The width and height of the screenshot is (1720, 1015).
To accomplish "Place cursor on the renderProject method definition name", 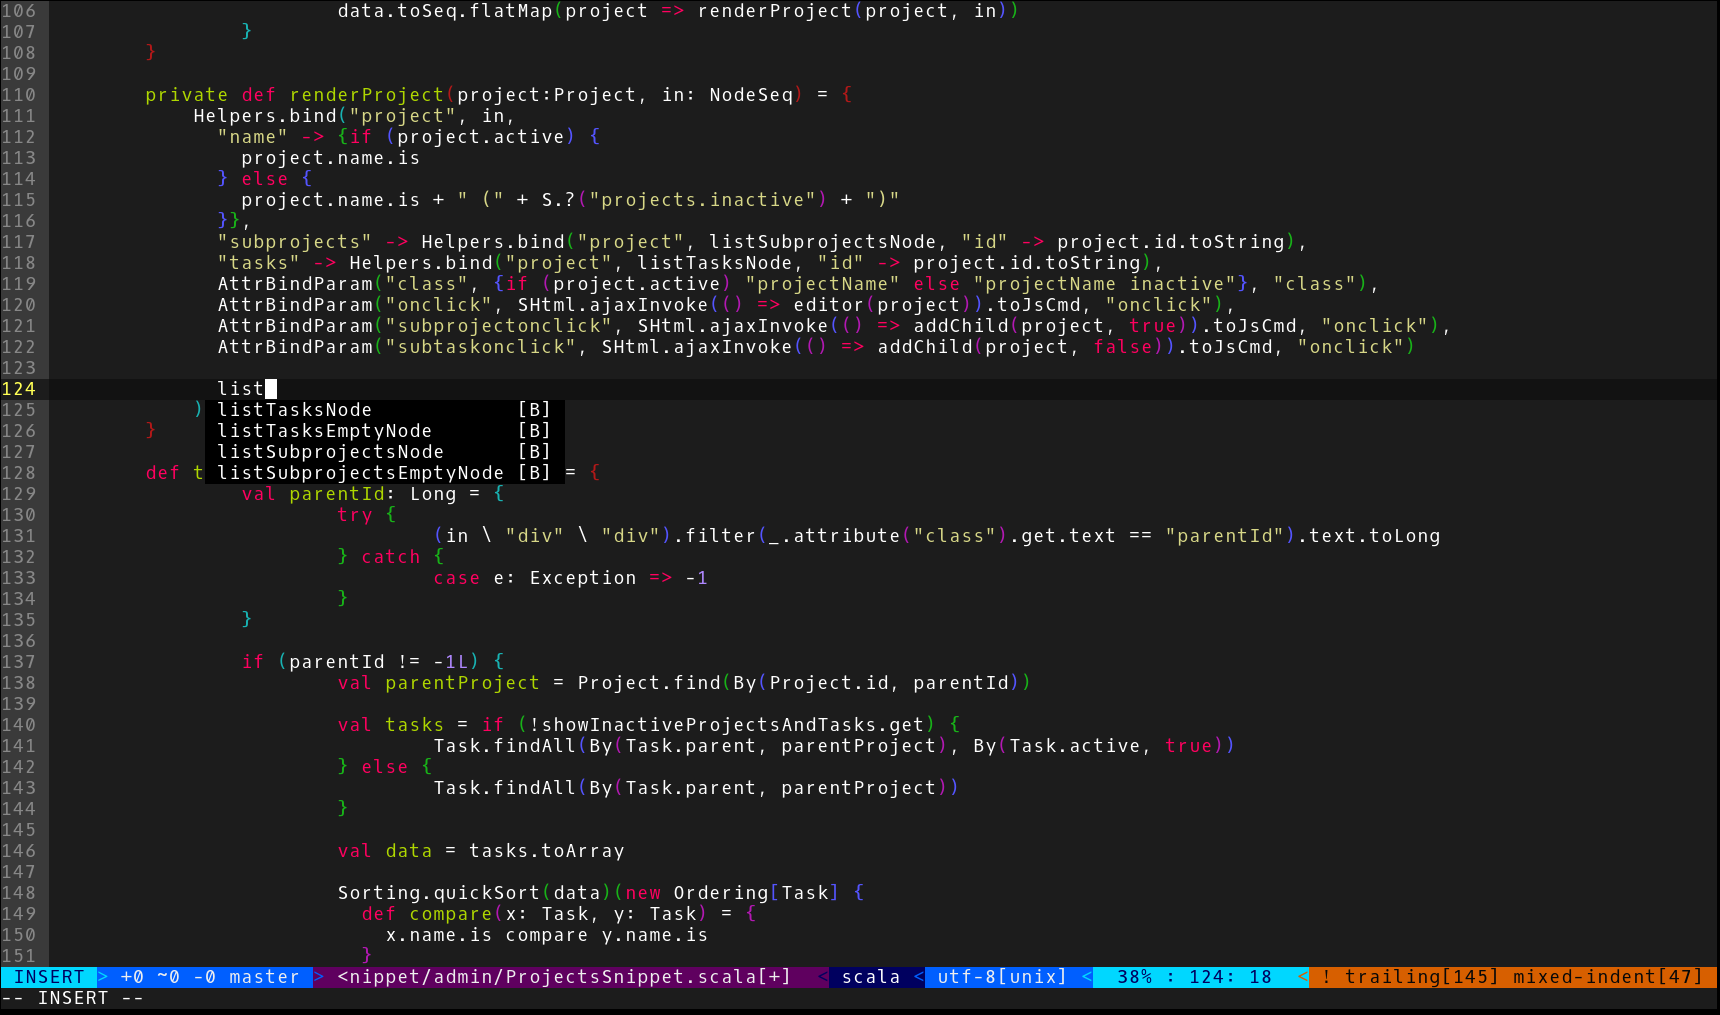I will coord(366,95).
